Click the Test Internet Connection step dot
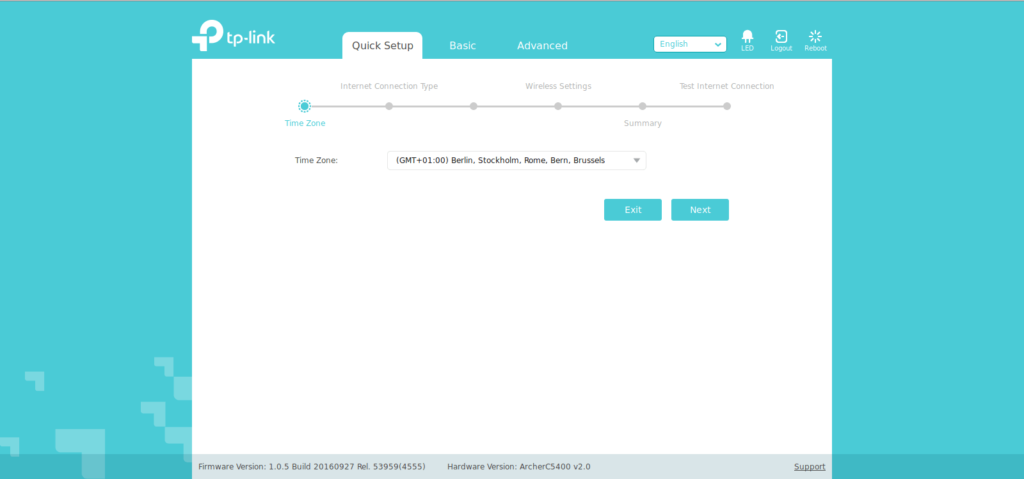1024x479 pixels. [x=727, y=106]
